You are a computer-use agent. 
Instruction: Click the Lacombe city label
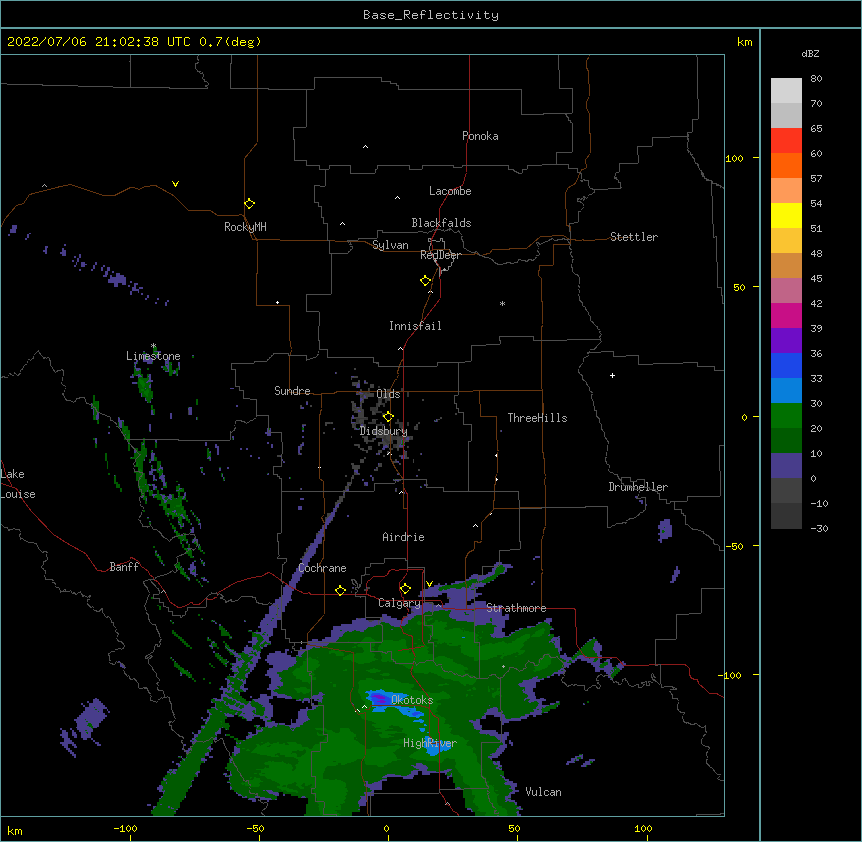[450, 191]
